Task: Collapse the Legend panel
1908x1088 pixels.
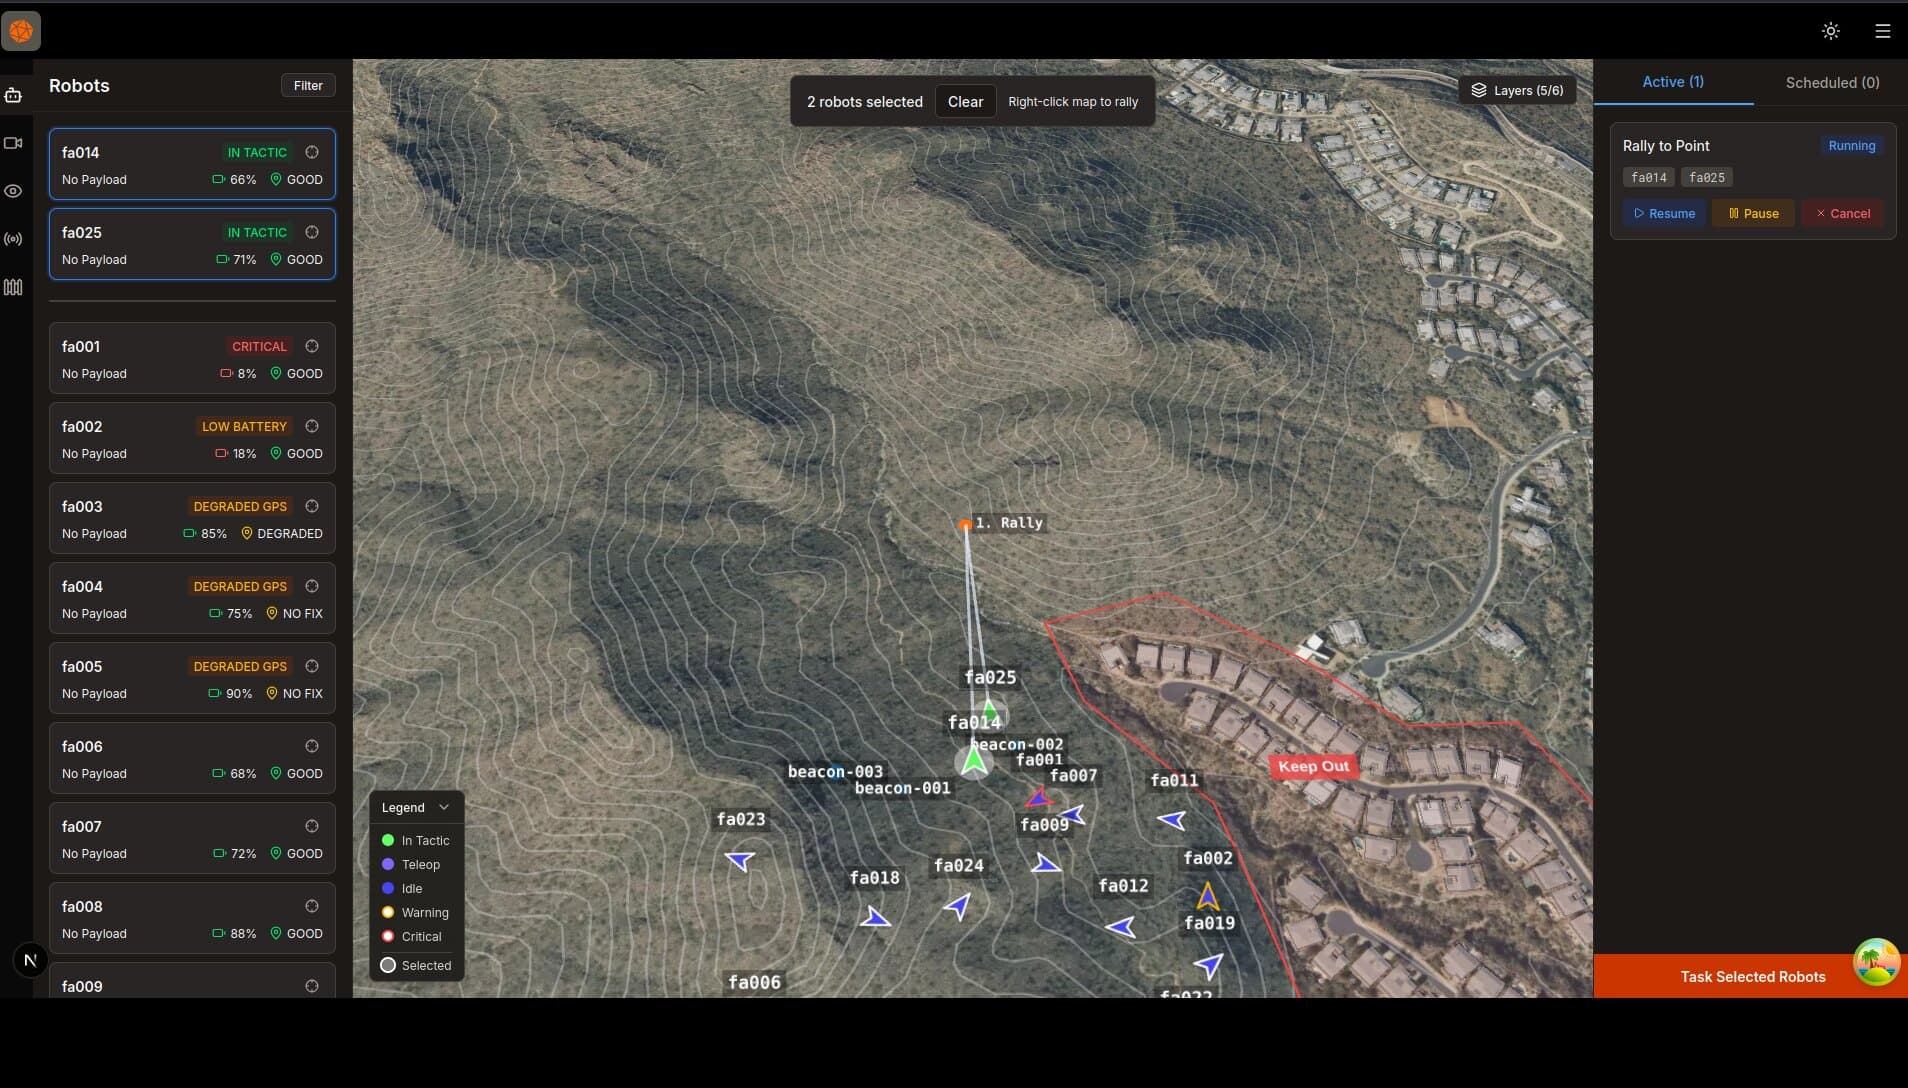Action: point(444,807)
